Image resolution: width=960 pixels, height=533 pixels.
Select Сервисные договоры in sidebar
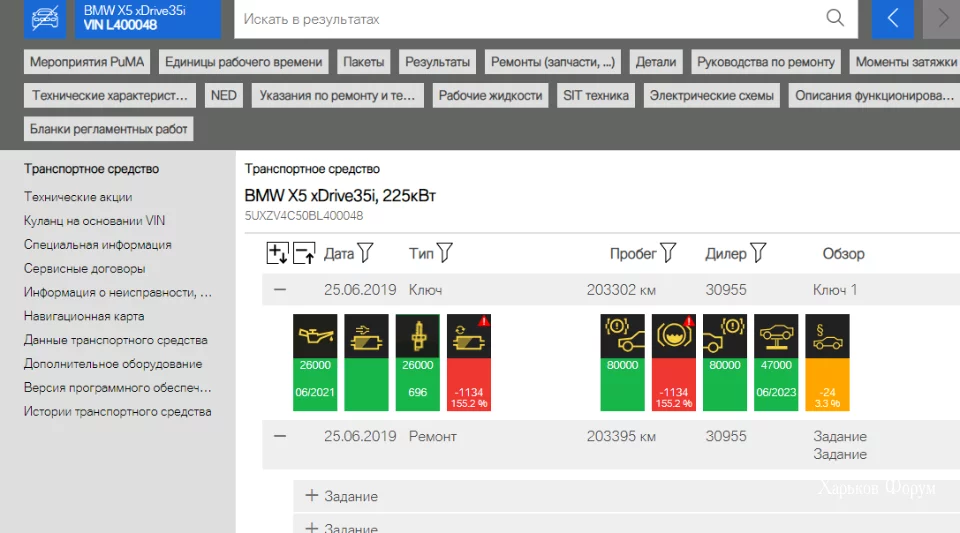point(84,269)
